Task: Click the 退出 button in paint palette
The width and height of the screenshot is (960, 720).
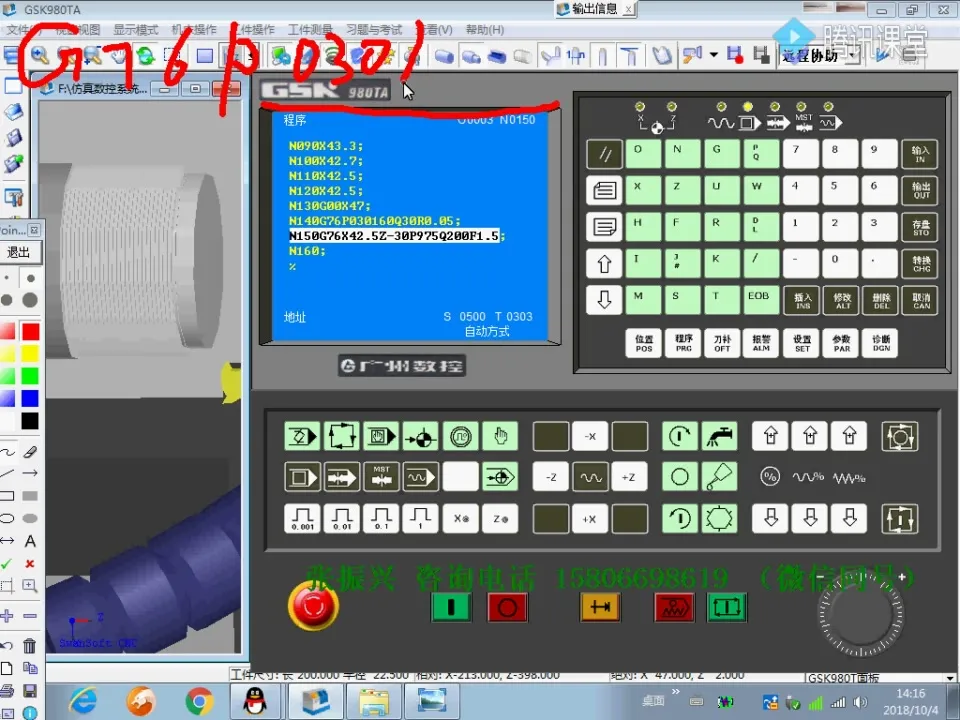Action: 19,252
